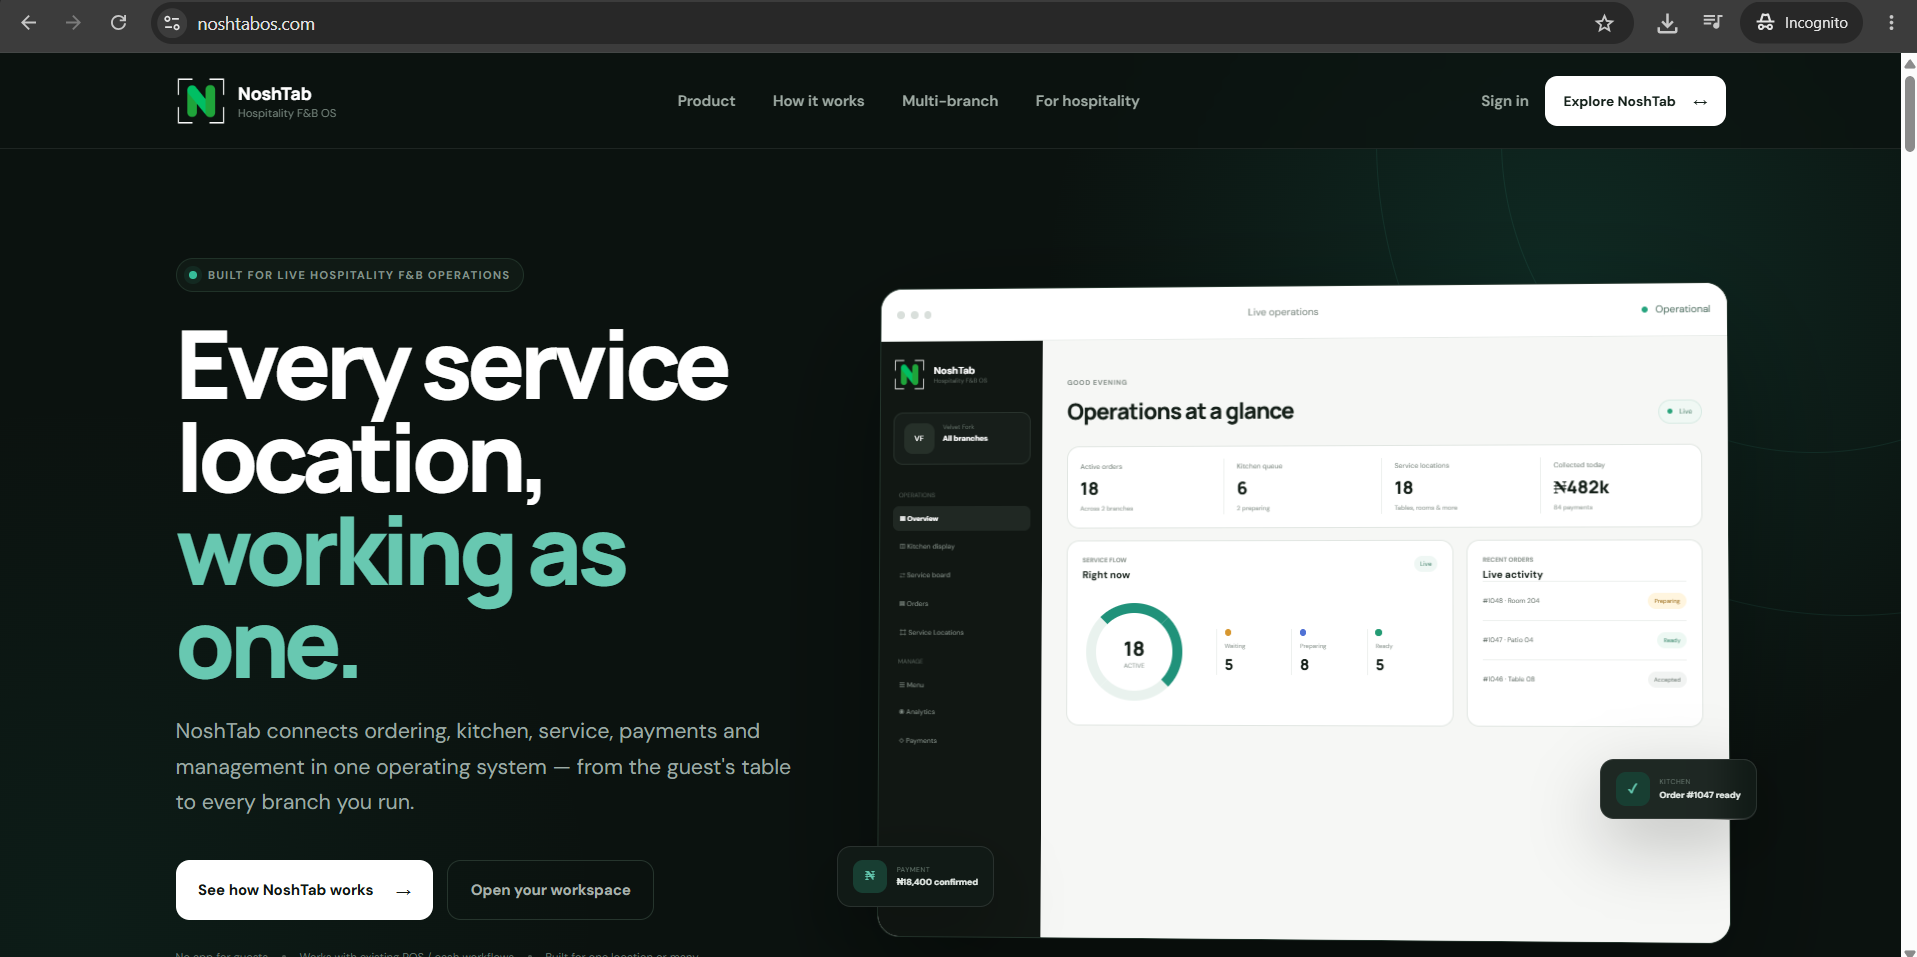Click the ₦18,400 confirmed payment card
Image resolution: width=1917 pixels, height=957 pixels.
click(x=915, y=877)
